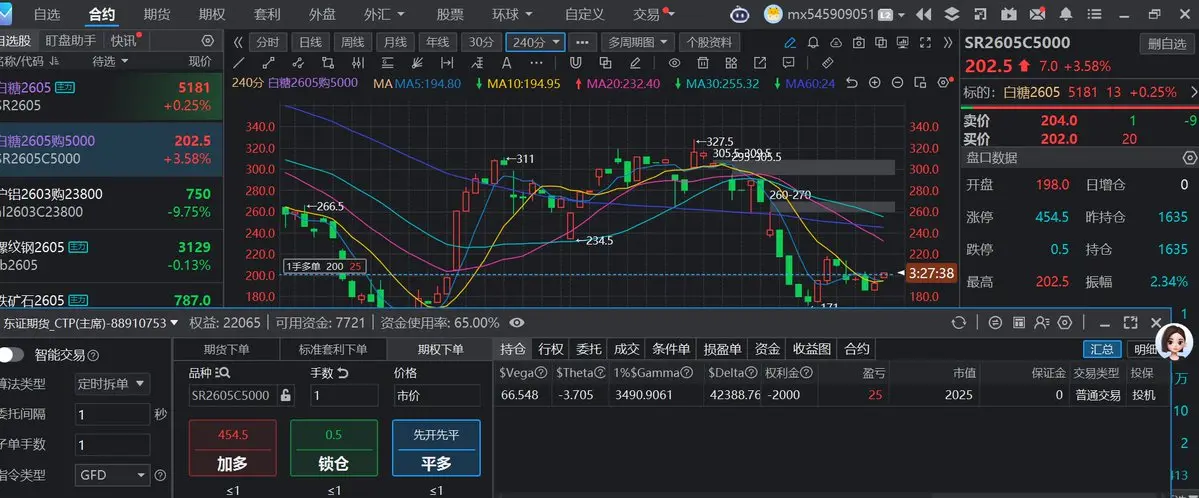Click the 盯盘助手 tab

click(71, 41)
